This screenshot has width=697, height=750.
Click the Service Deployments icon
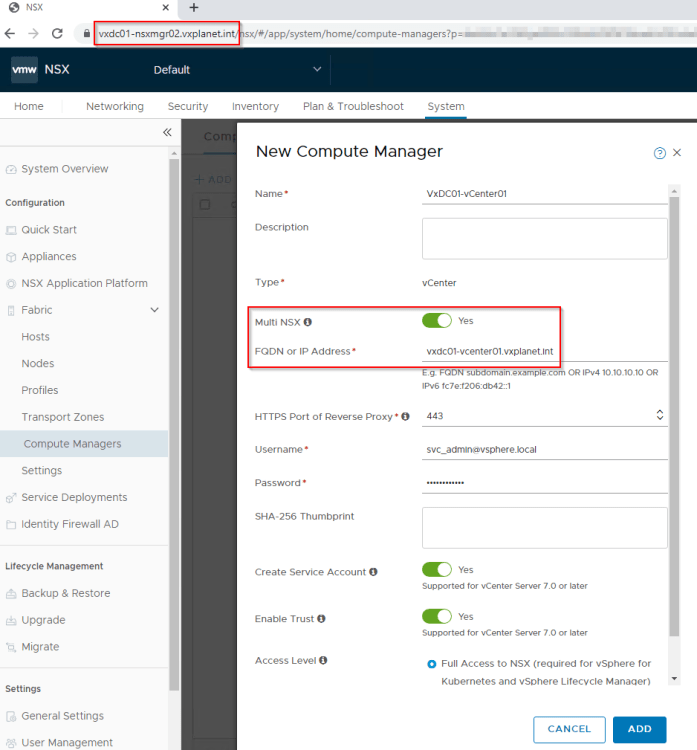(x=11, y=498)
